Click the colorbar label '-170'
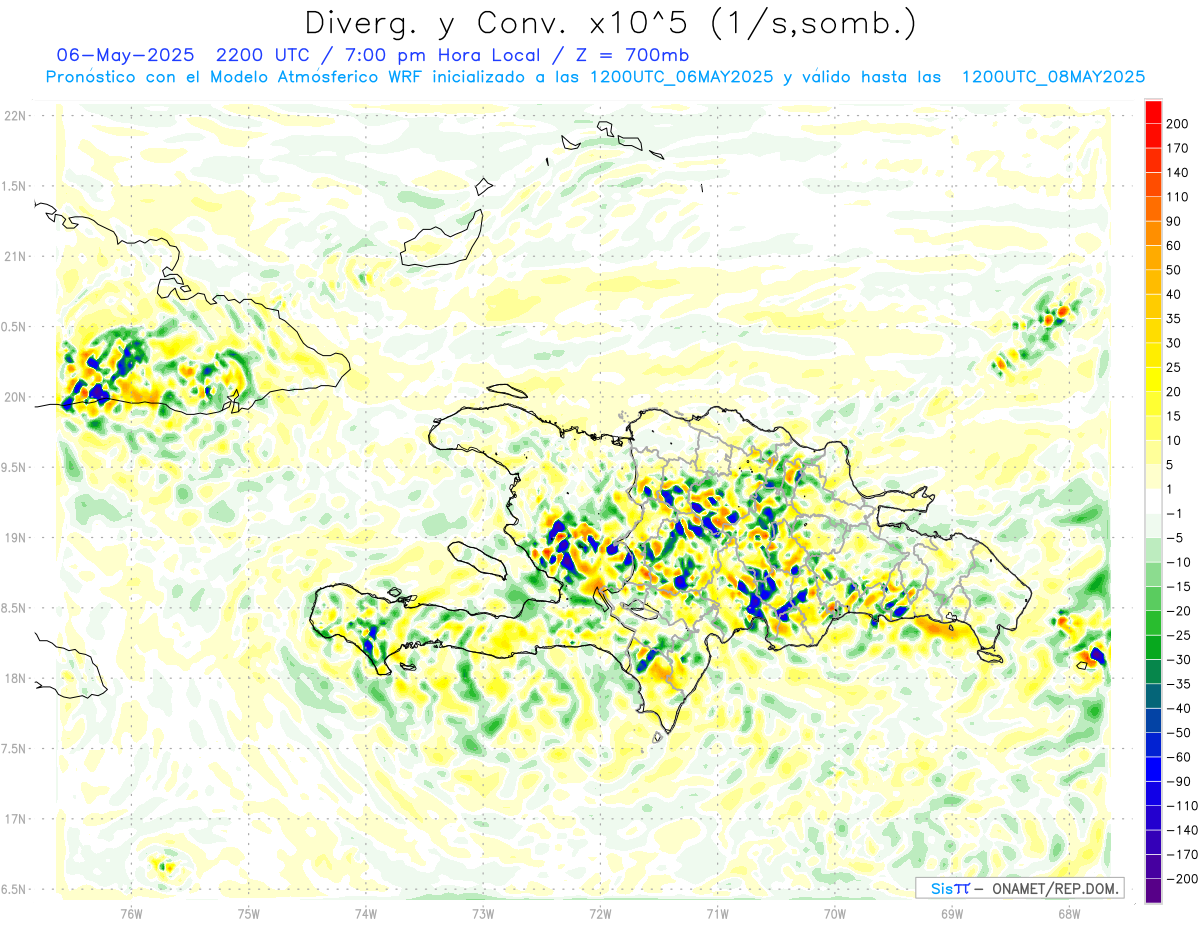 [x=1183, y=854]
